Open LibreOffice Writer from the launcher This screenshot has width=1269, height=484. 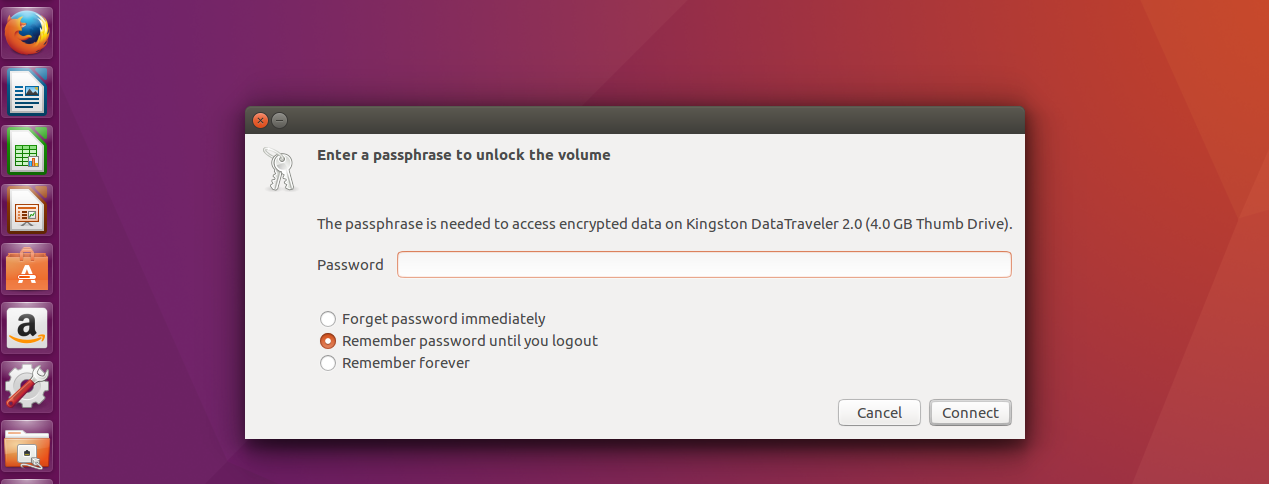point(28,92)
